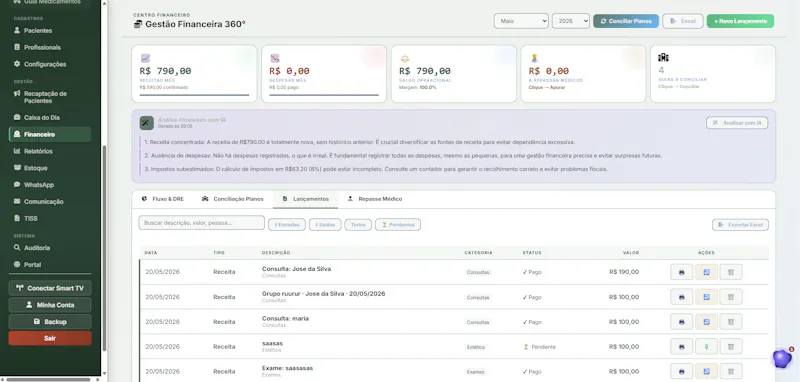This screenshot has width=800, height=382.
Task: Show all entries with Todos filter
Action: pyautogui.click(x=358, y=225)
